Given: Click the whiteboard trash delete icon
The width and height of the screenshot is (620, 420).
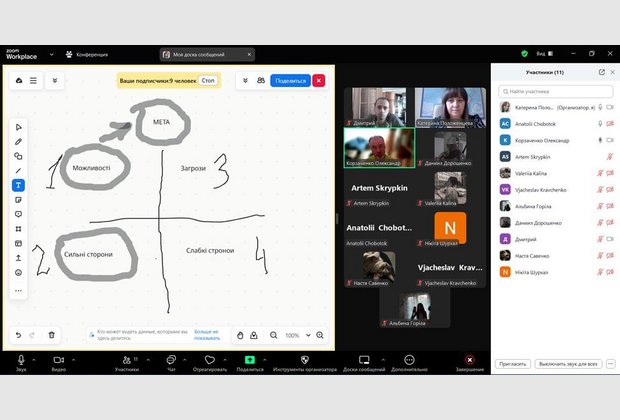Looking at the screenshot, I should 52,335.
